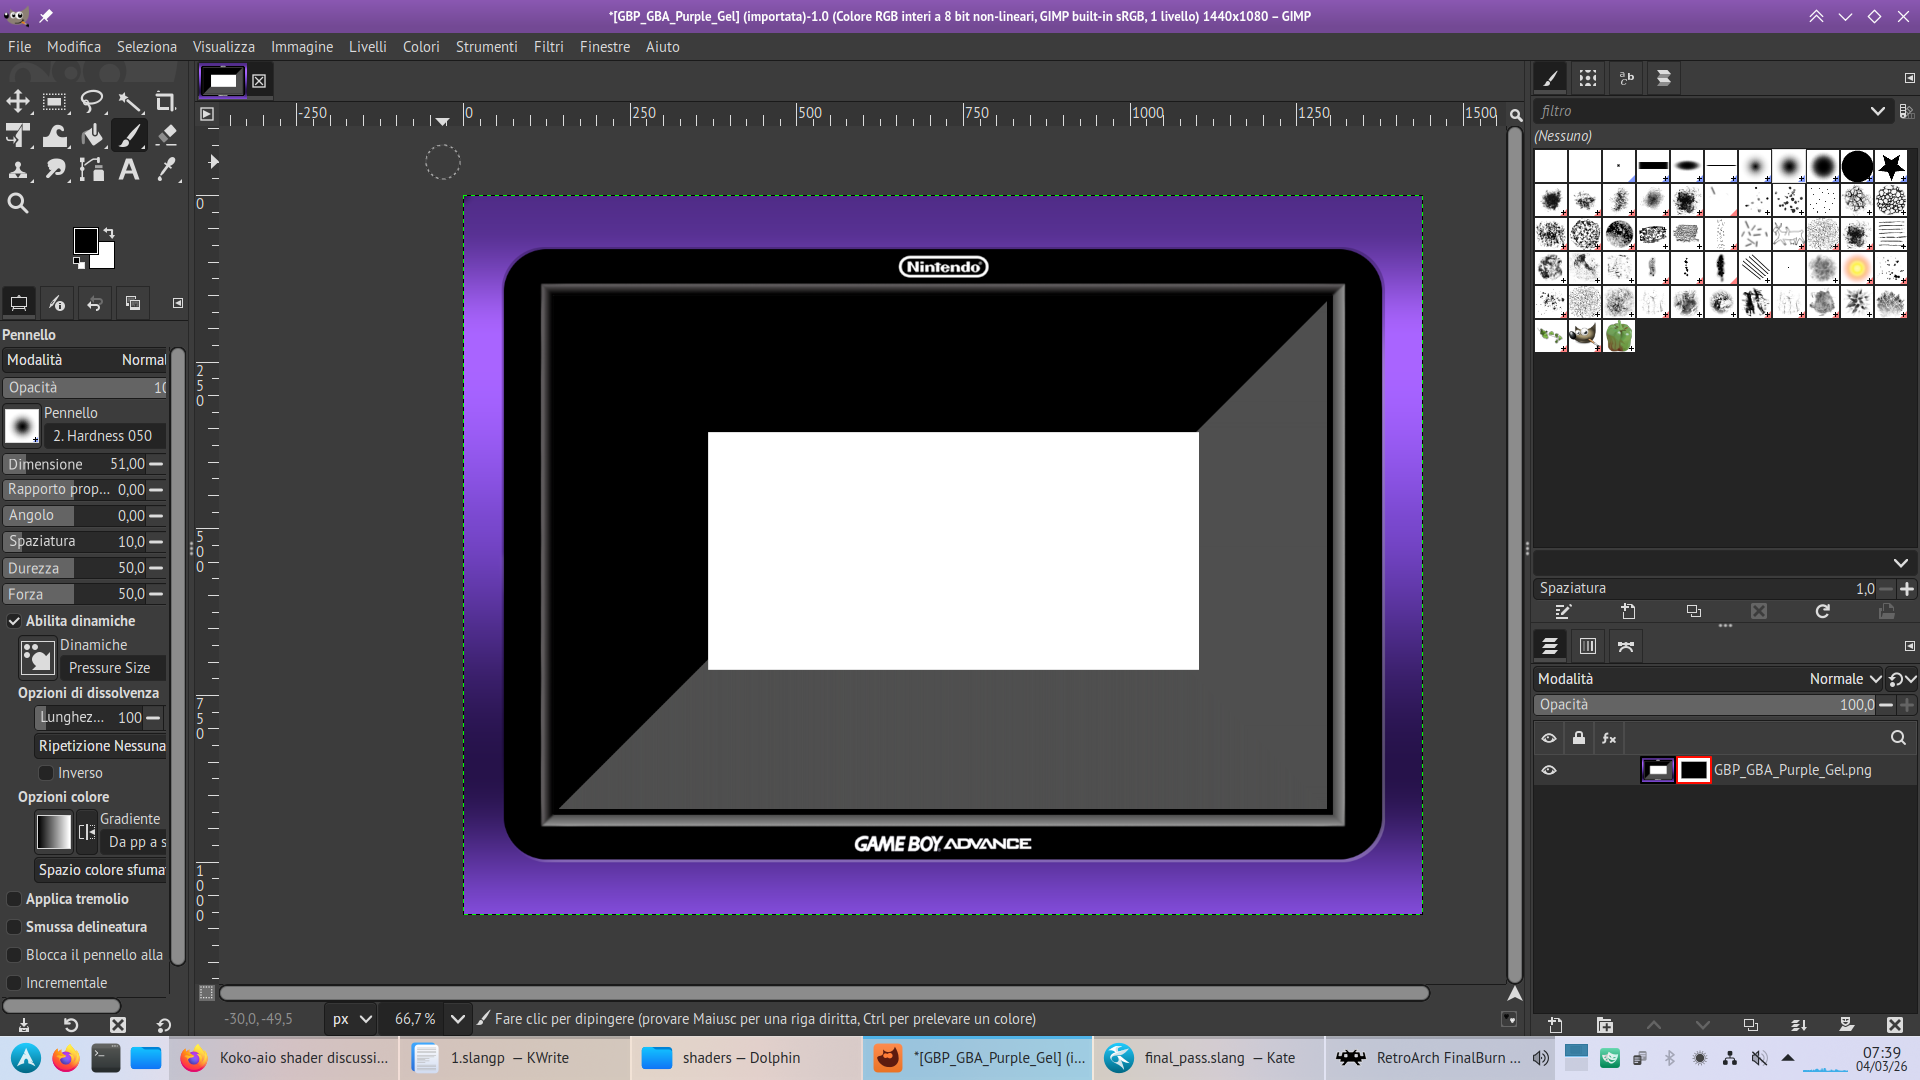
Task: Uncheck Abilita dinamiche checkbox
Action: [15, 621]
